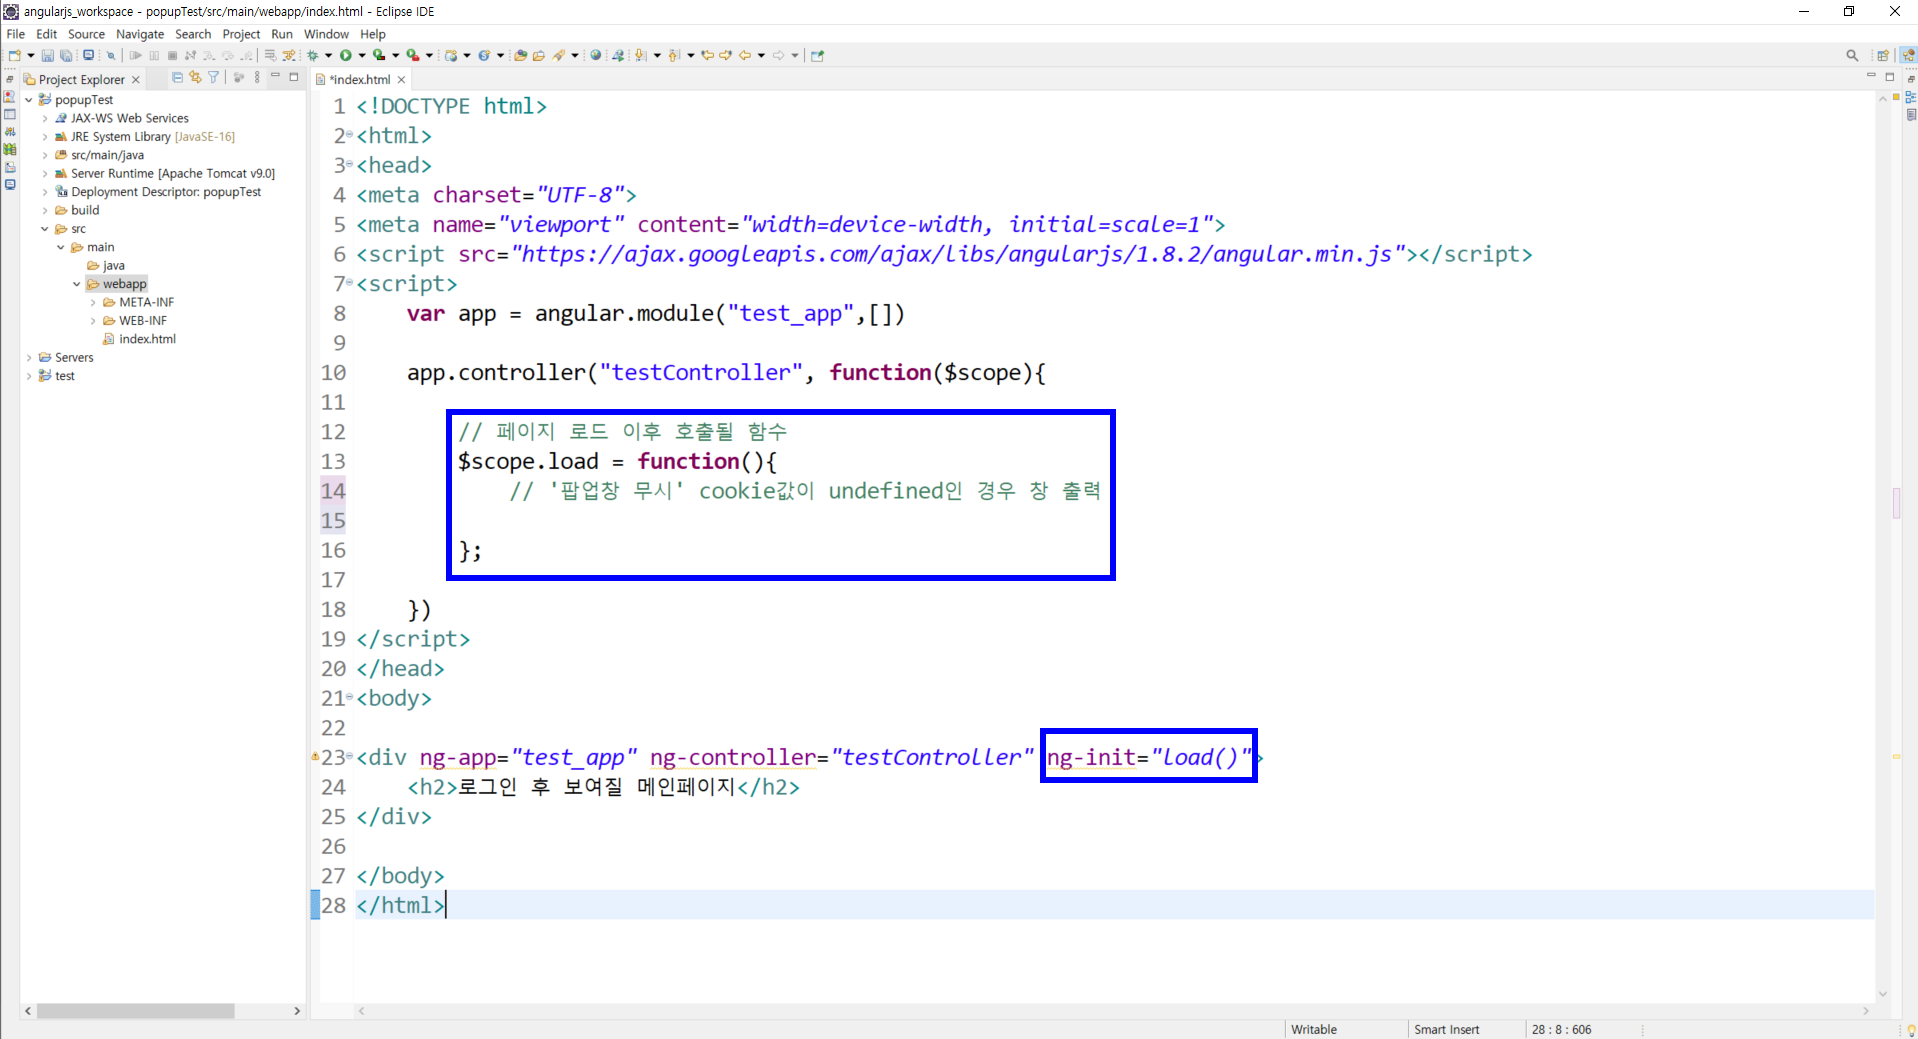Open the web browser globe icon
This screenshot has width=1918, height=1039.
[x=595, y=55]
